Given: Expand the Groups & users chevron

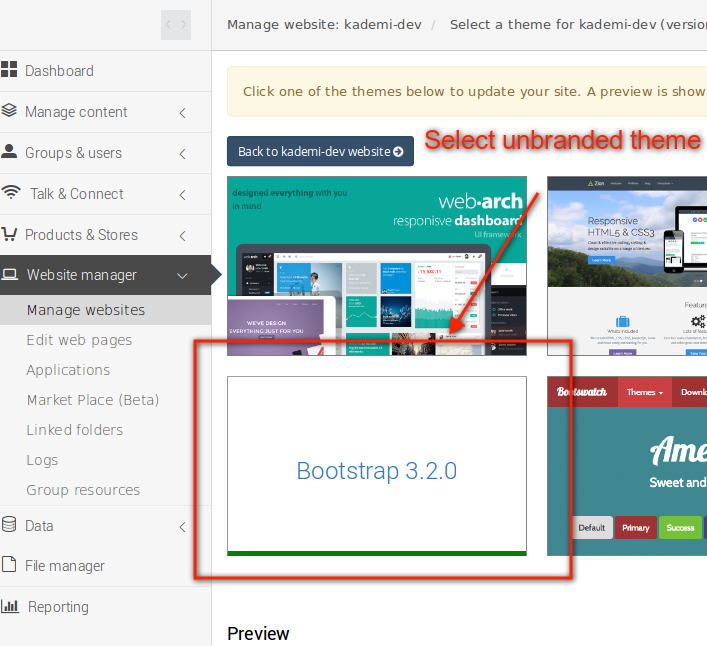Looking at the screenshot, I should point(183,154).
